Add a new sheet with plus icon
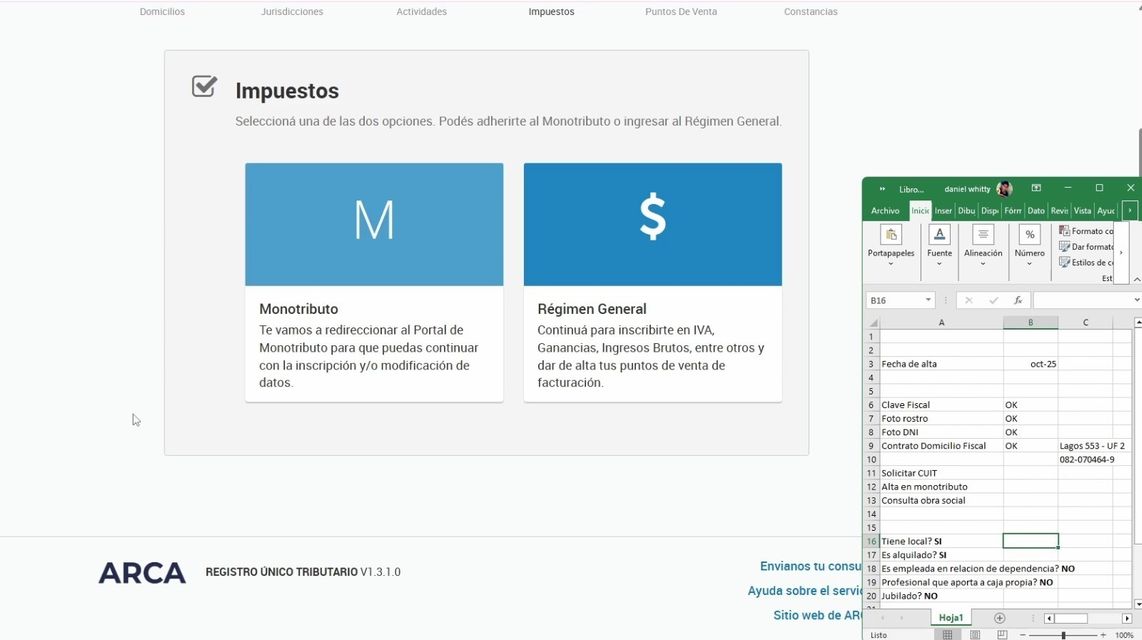The height and width of the screenshot is (640, 1142). 999,618
